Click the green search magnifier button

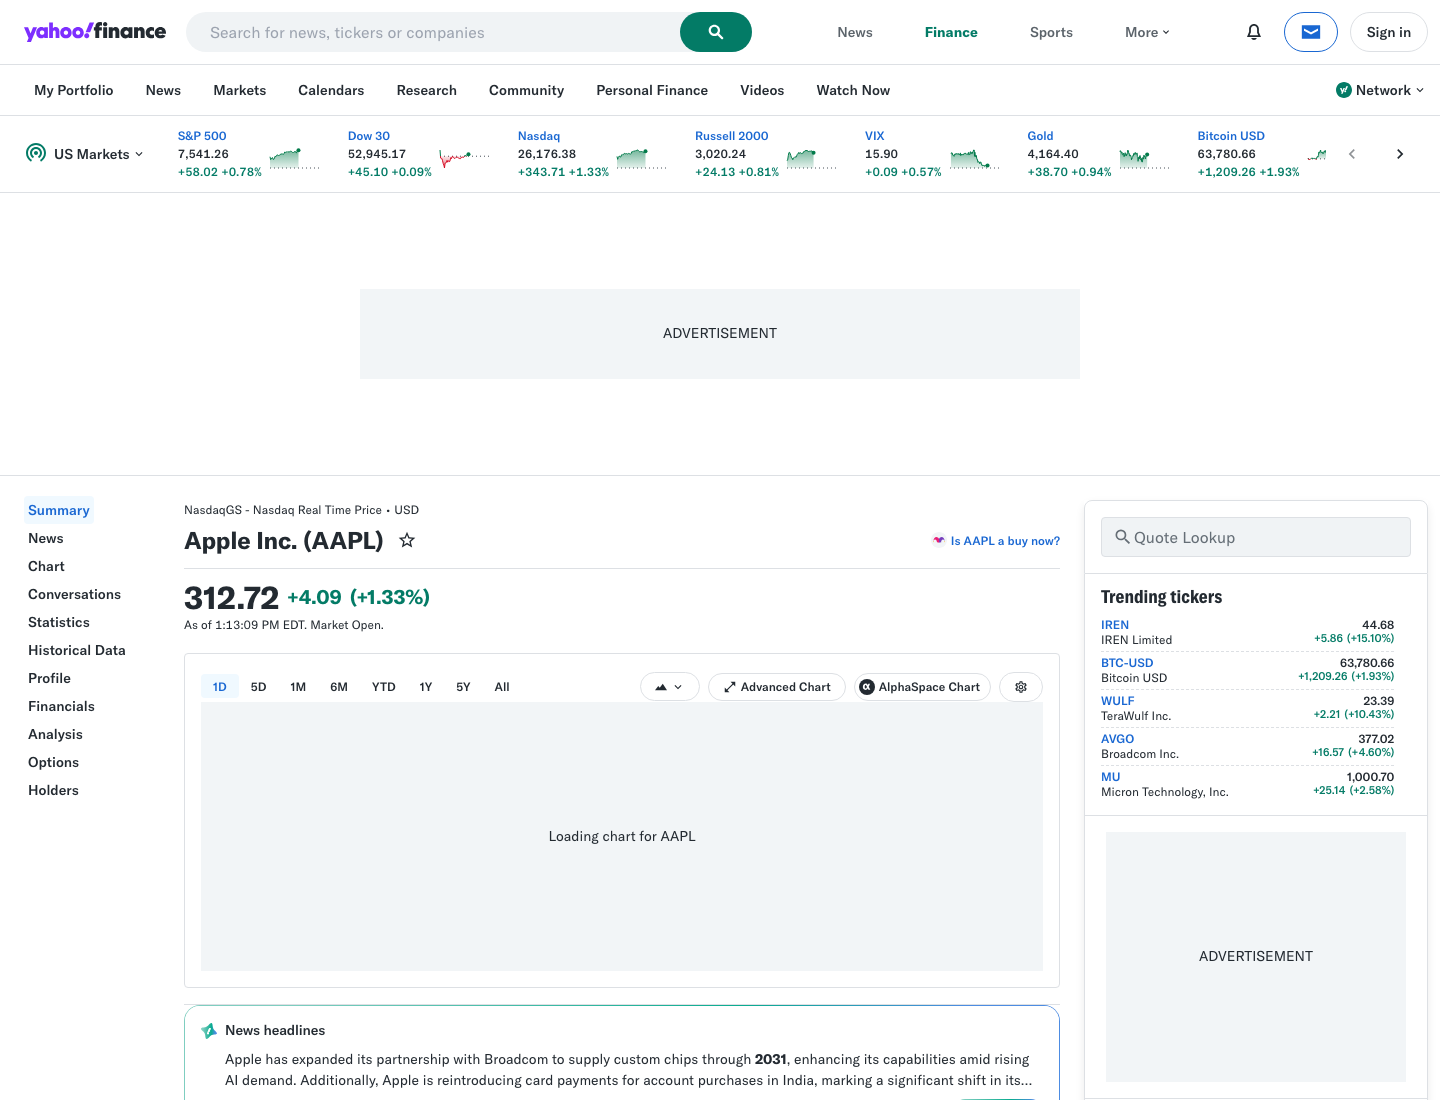pos(716,32)
